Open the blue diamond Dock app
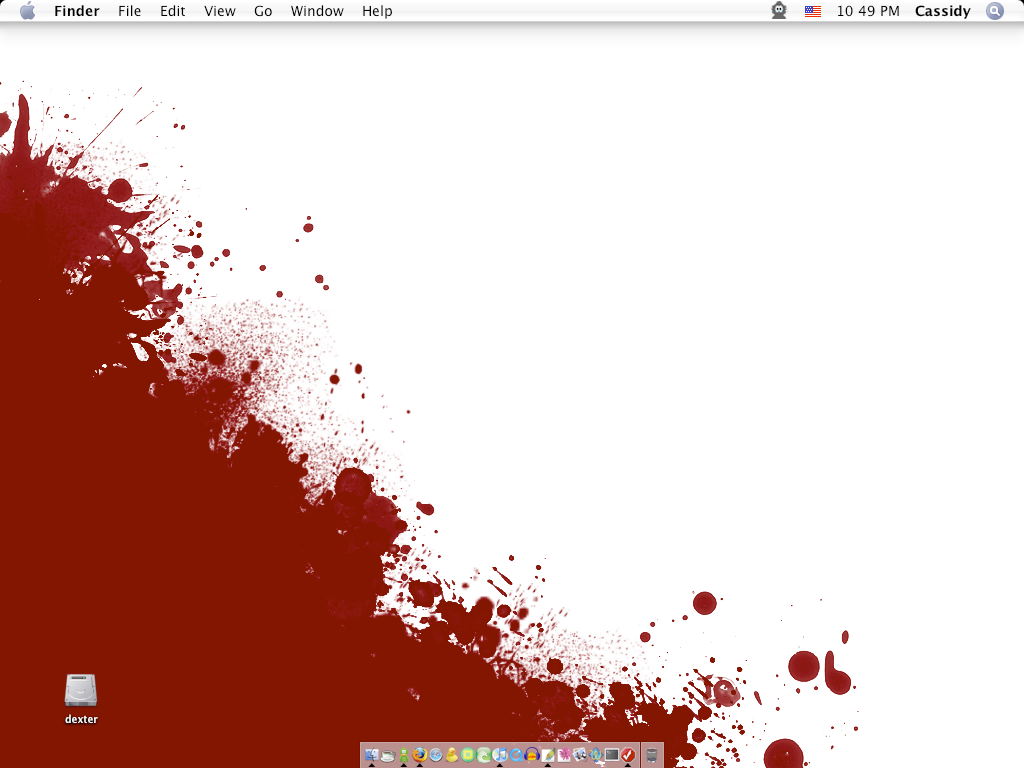The width and height of the screenshot is (1024, 768). (x=596, y=755)
